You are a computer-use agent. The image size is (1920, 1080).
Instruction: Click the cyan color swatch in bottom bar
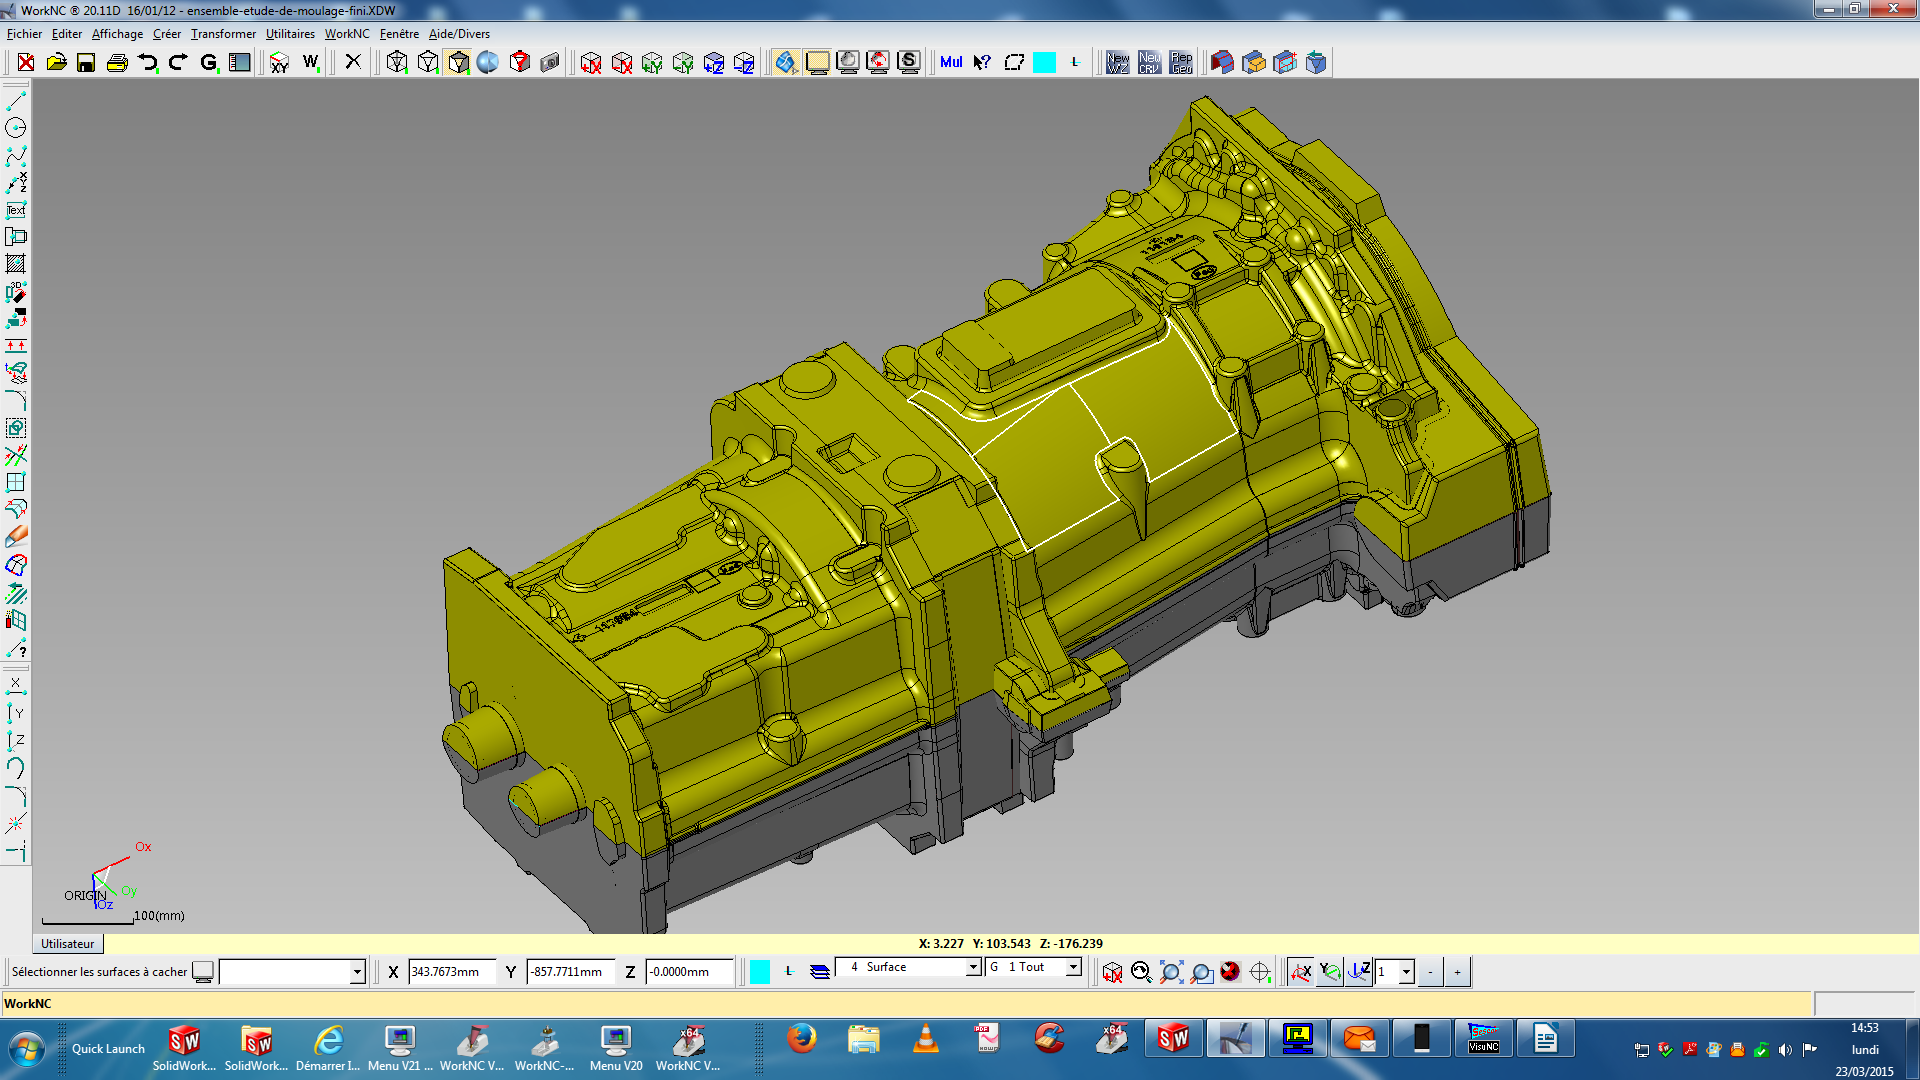coord(760,971)
